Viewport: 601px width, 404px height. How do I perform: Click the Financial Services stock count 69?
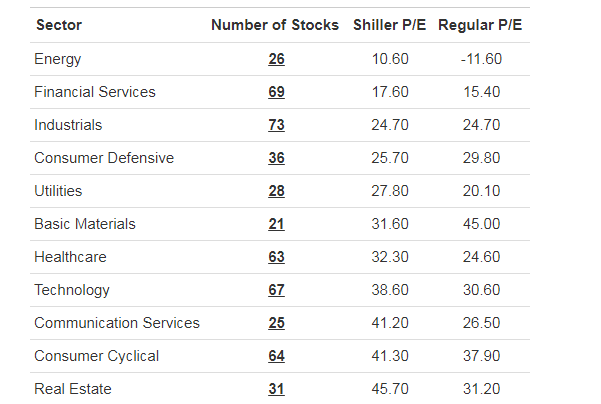point(276,92)
